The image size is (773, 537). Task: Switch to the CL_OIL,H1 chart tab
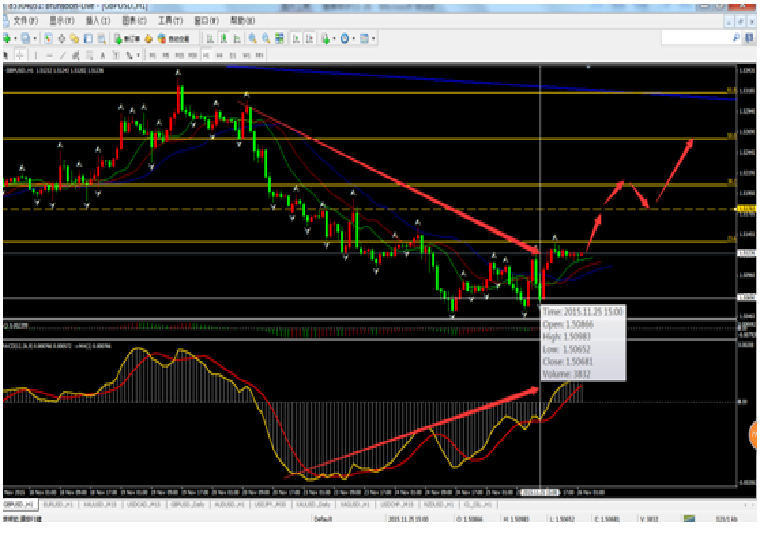pos(478,504)
